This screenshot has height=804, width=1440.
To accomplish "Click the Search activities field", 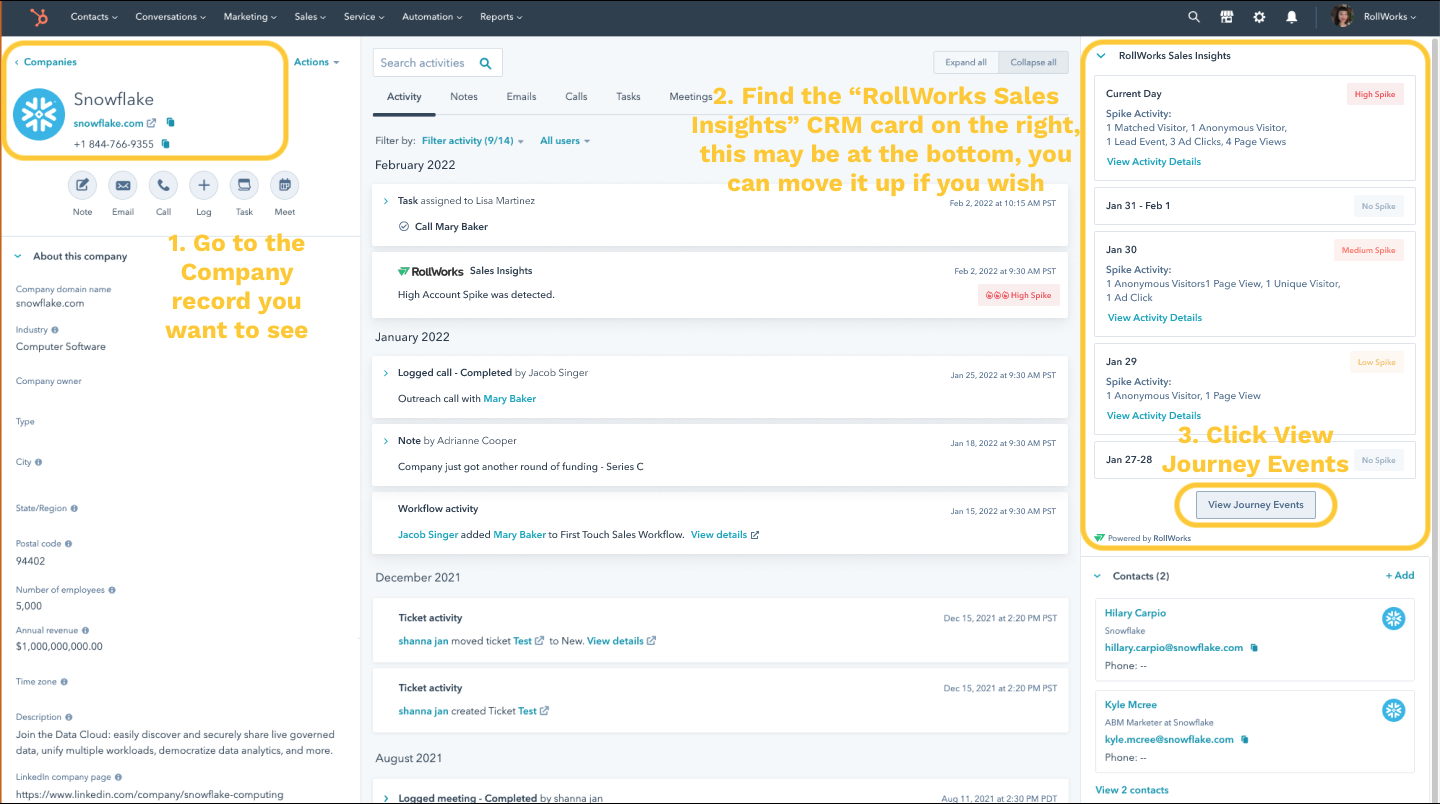I will (x=424, y=63).
